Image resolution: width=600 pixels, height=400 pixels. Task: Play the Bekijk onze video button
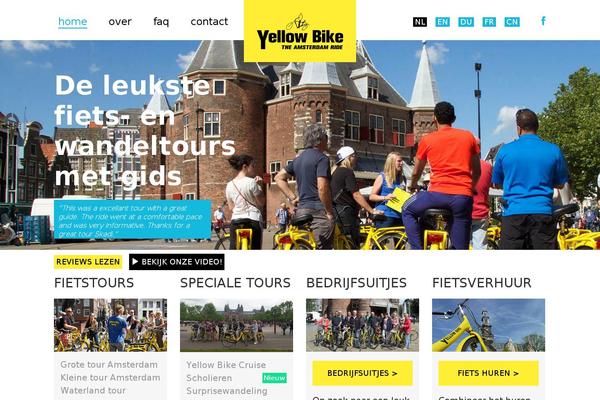click(x=176, y=262)
